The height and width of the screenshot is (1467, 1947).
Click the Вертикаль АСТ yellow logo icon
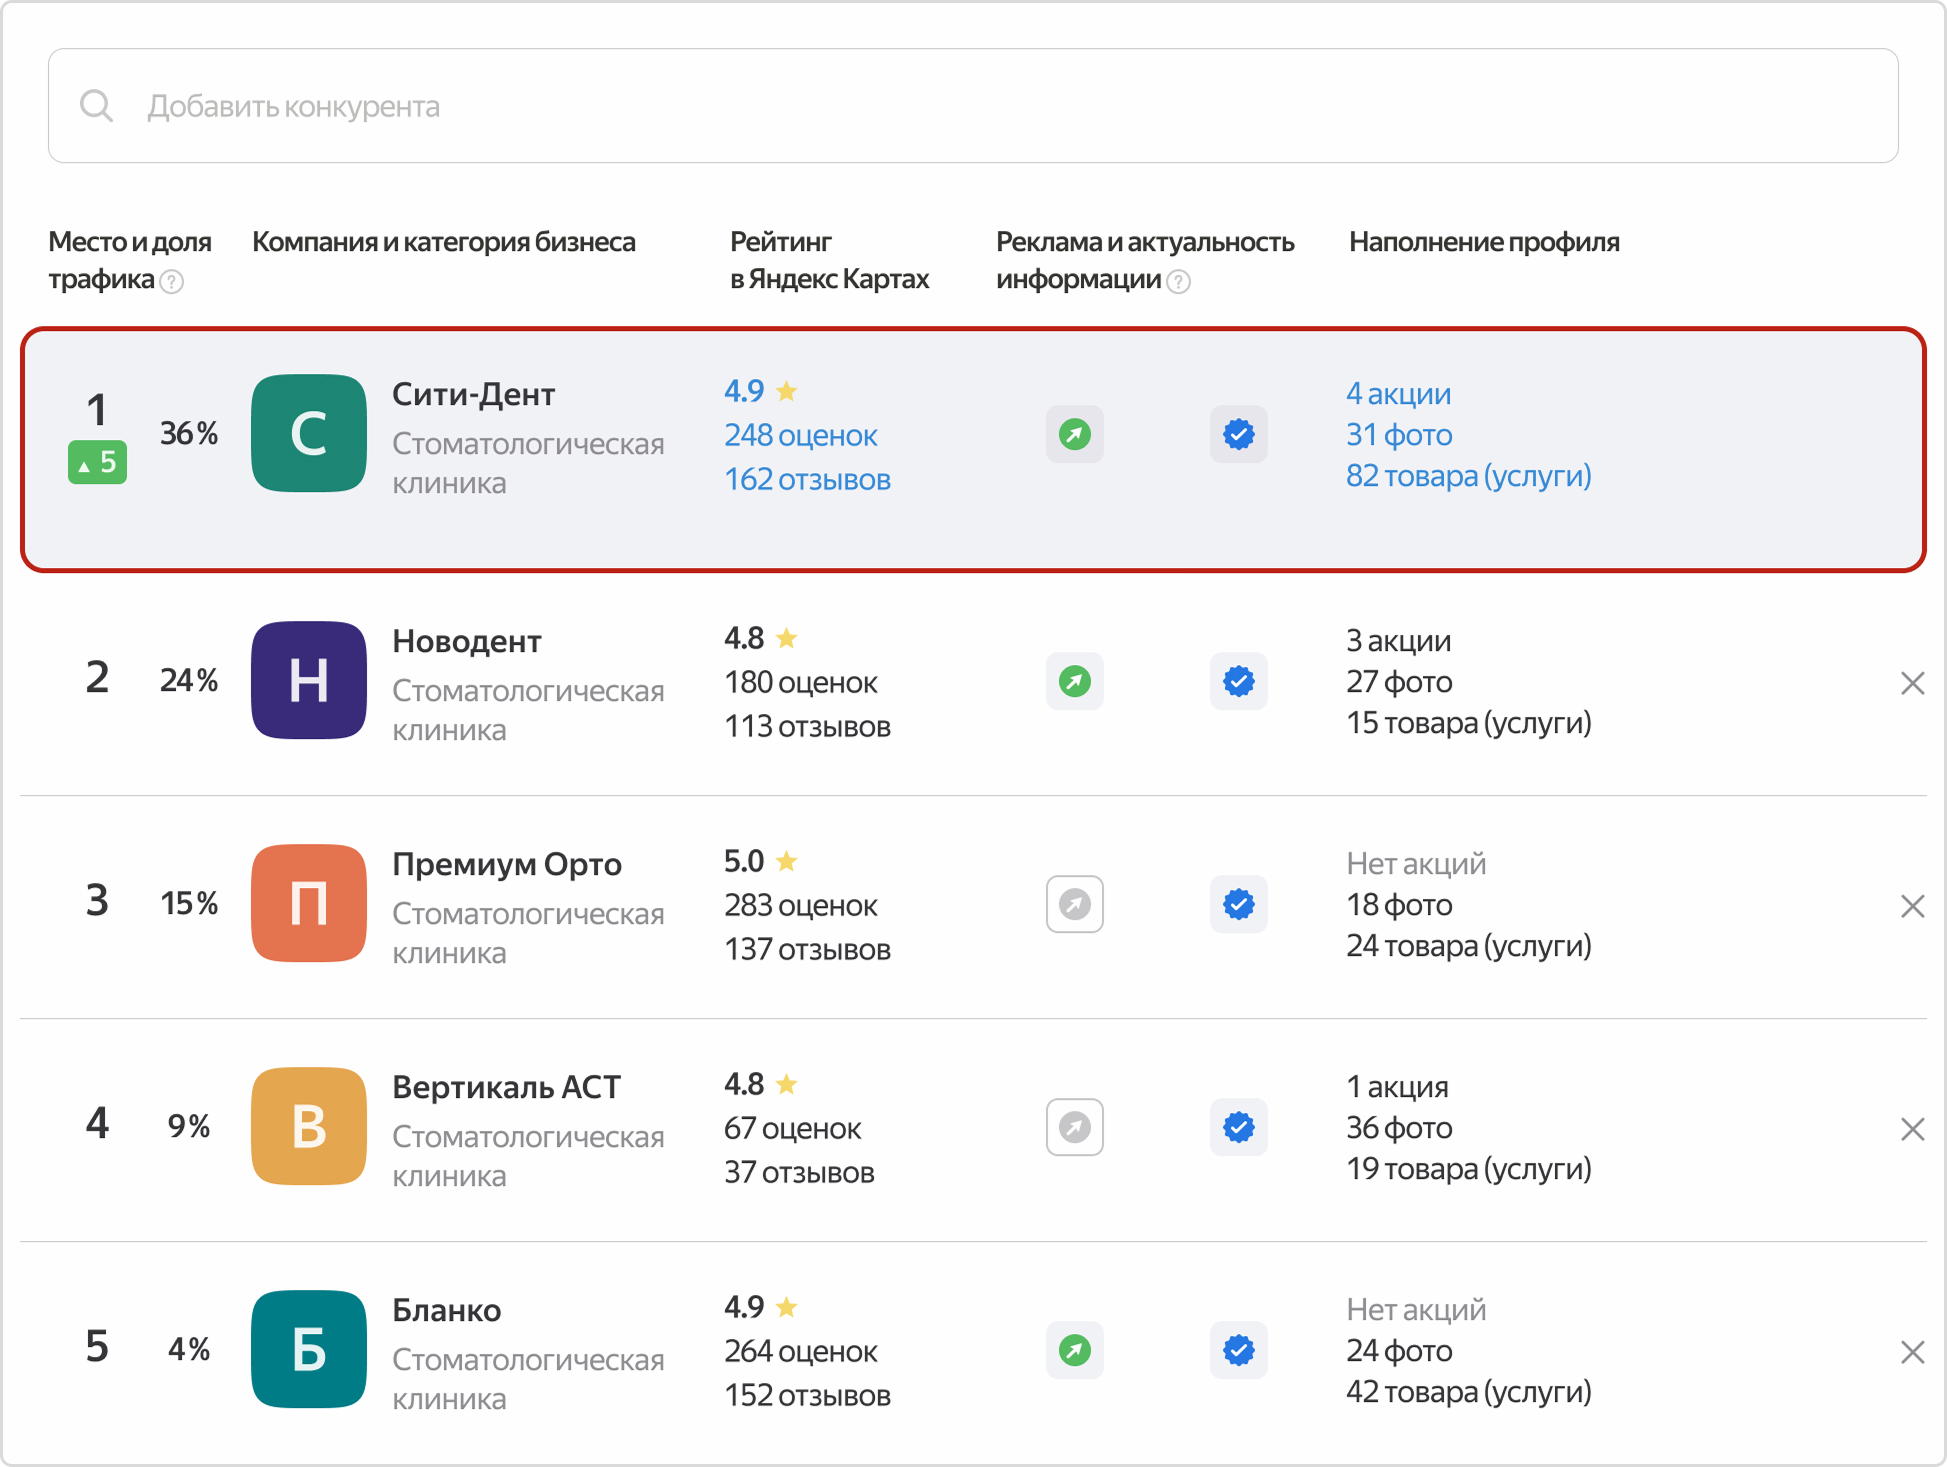308,1126
